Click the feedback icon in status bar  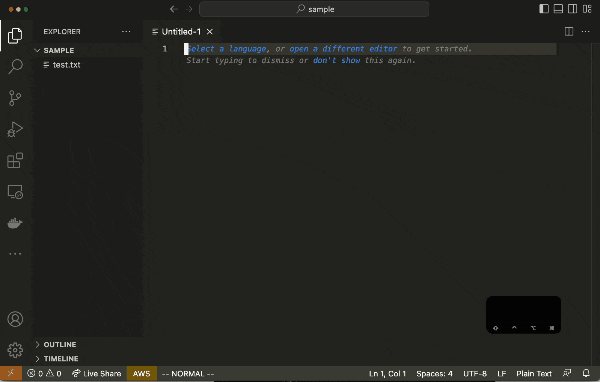tap(567, 373)
